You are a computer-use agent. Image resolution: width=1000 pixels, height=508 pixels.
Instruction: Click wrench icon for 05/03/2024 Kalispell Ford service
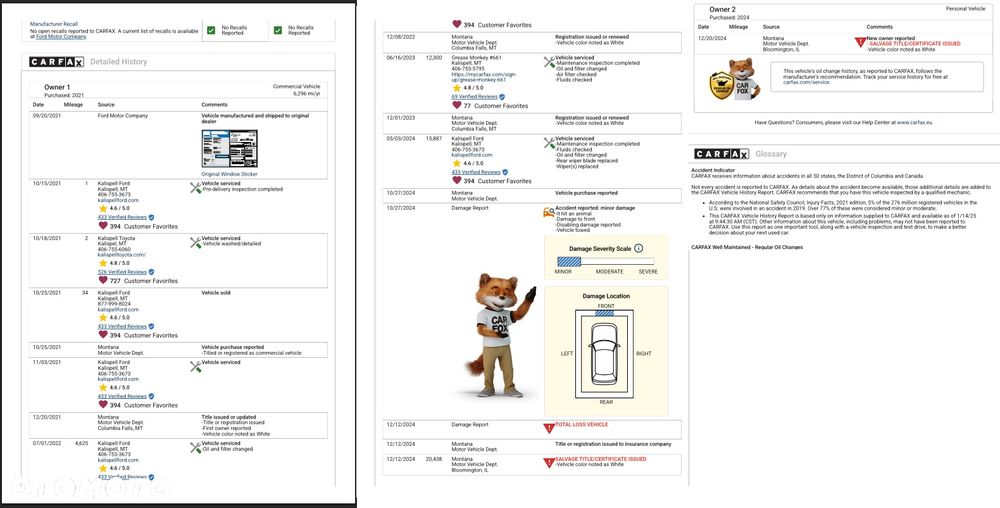[549, 143]
